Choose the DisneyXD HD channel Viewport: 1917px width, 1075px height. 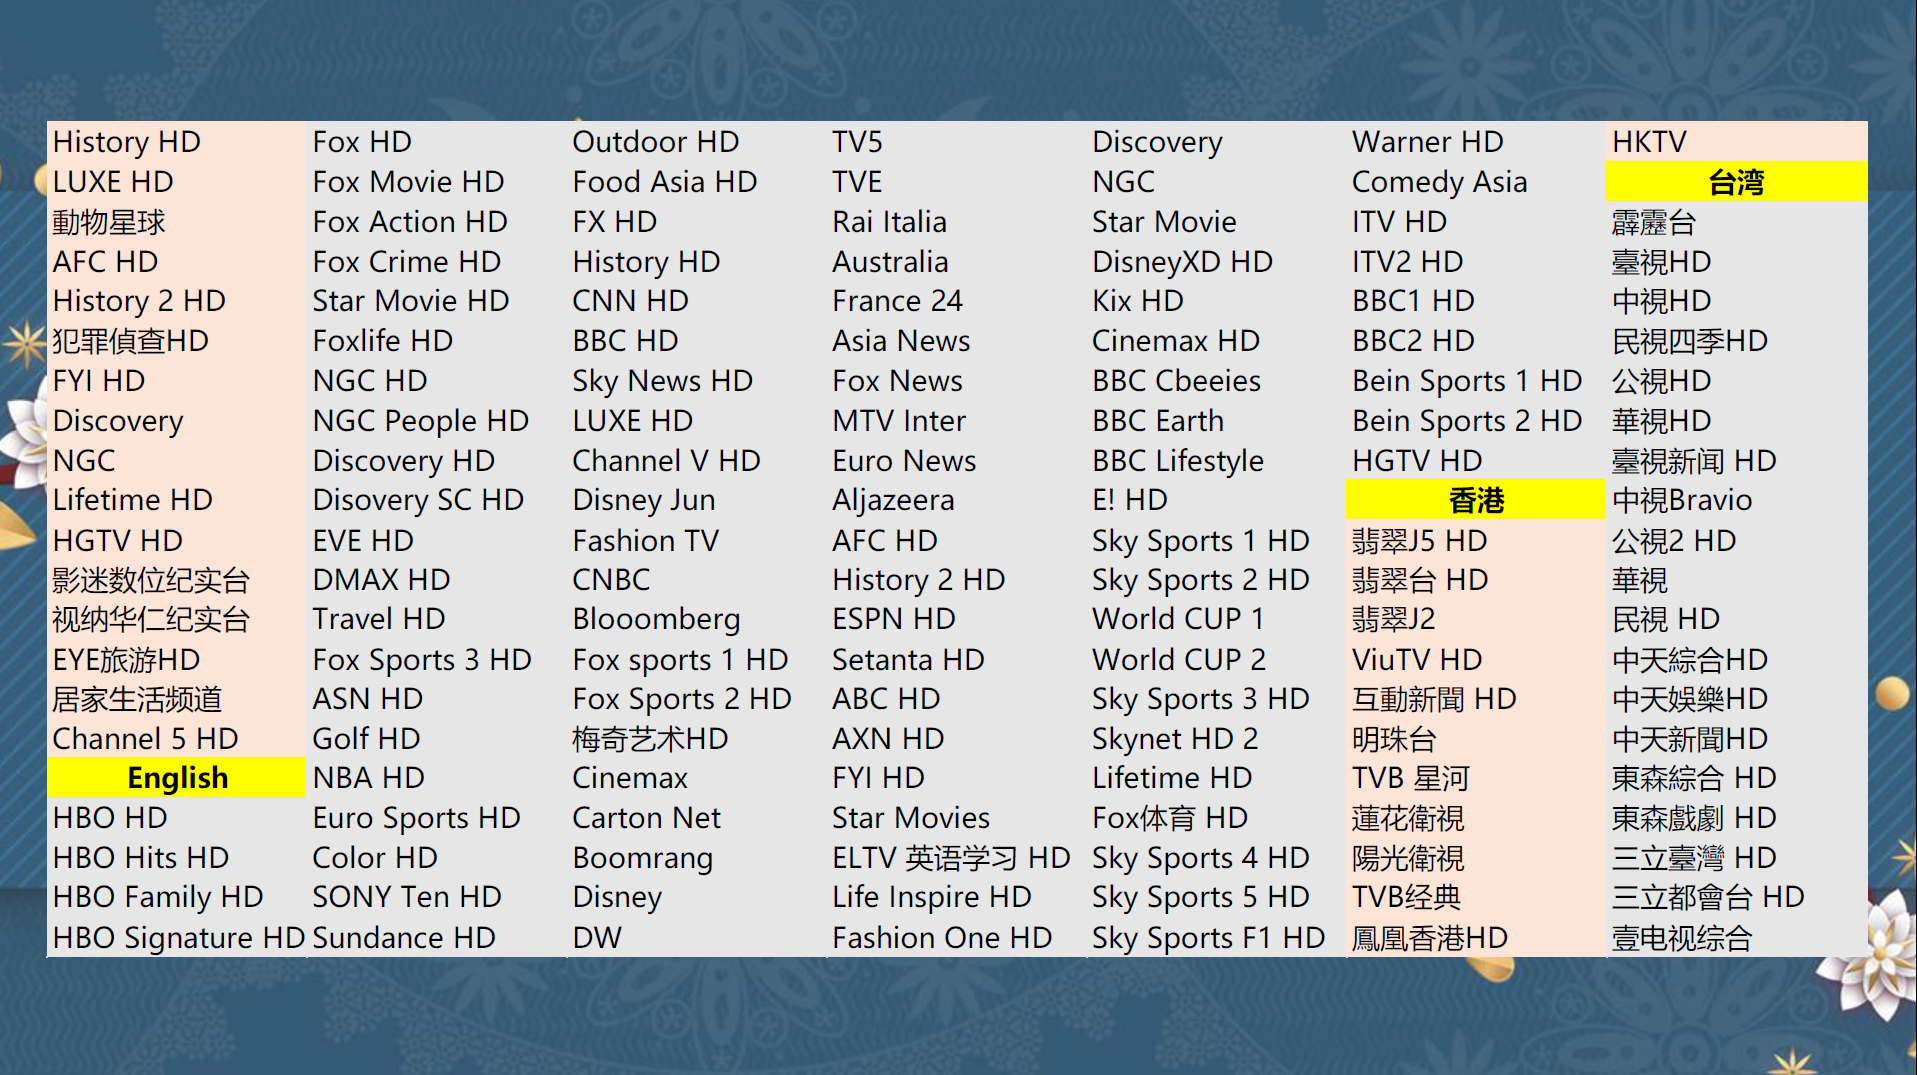pos(1182,262)
